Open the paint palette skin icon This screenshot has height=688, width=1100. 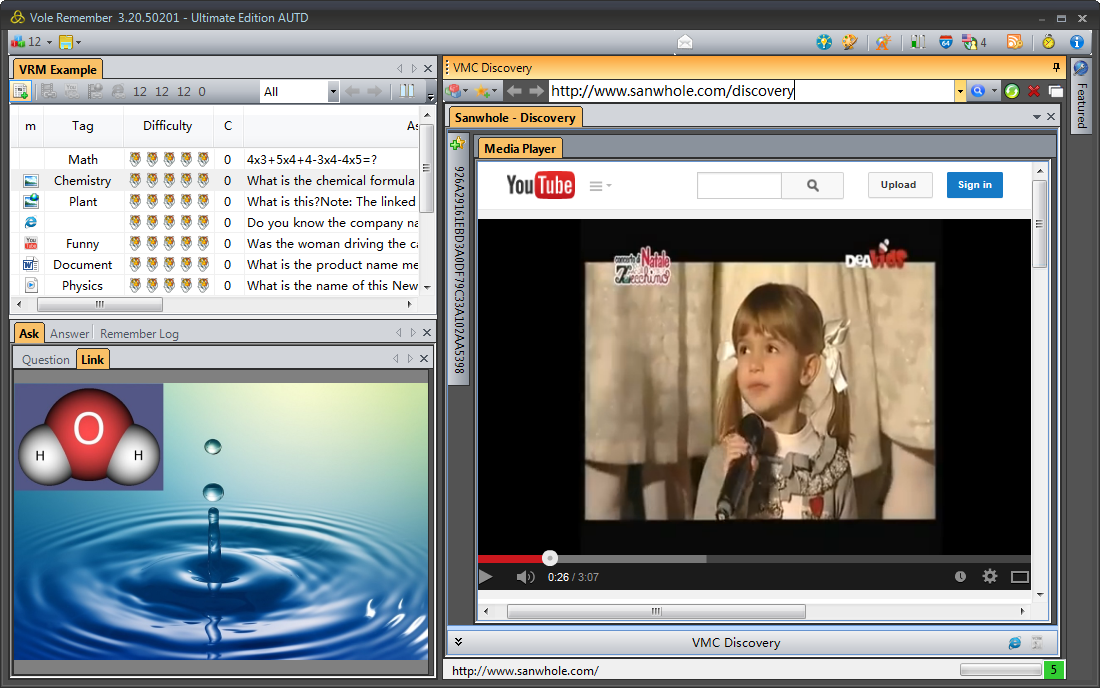click(850, 42)
